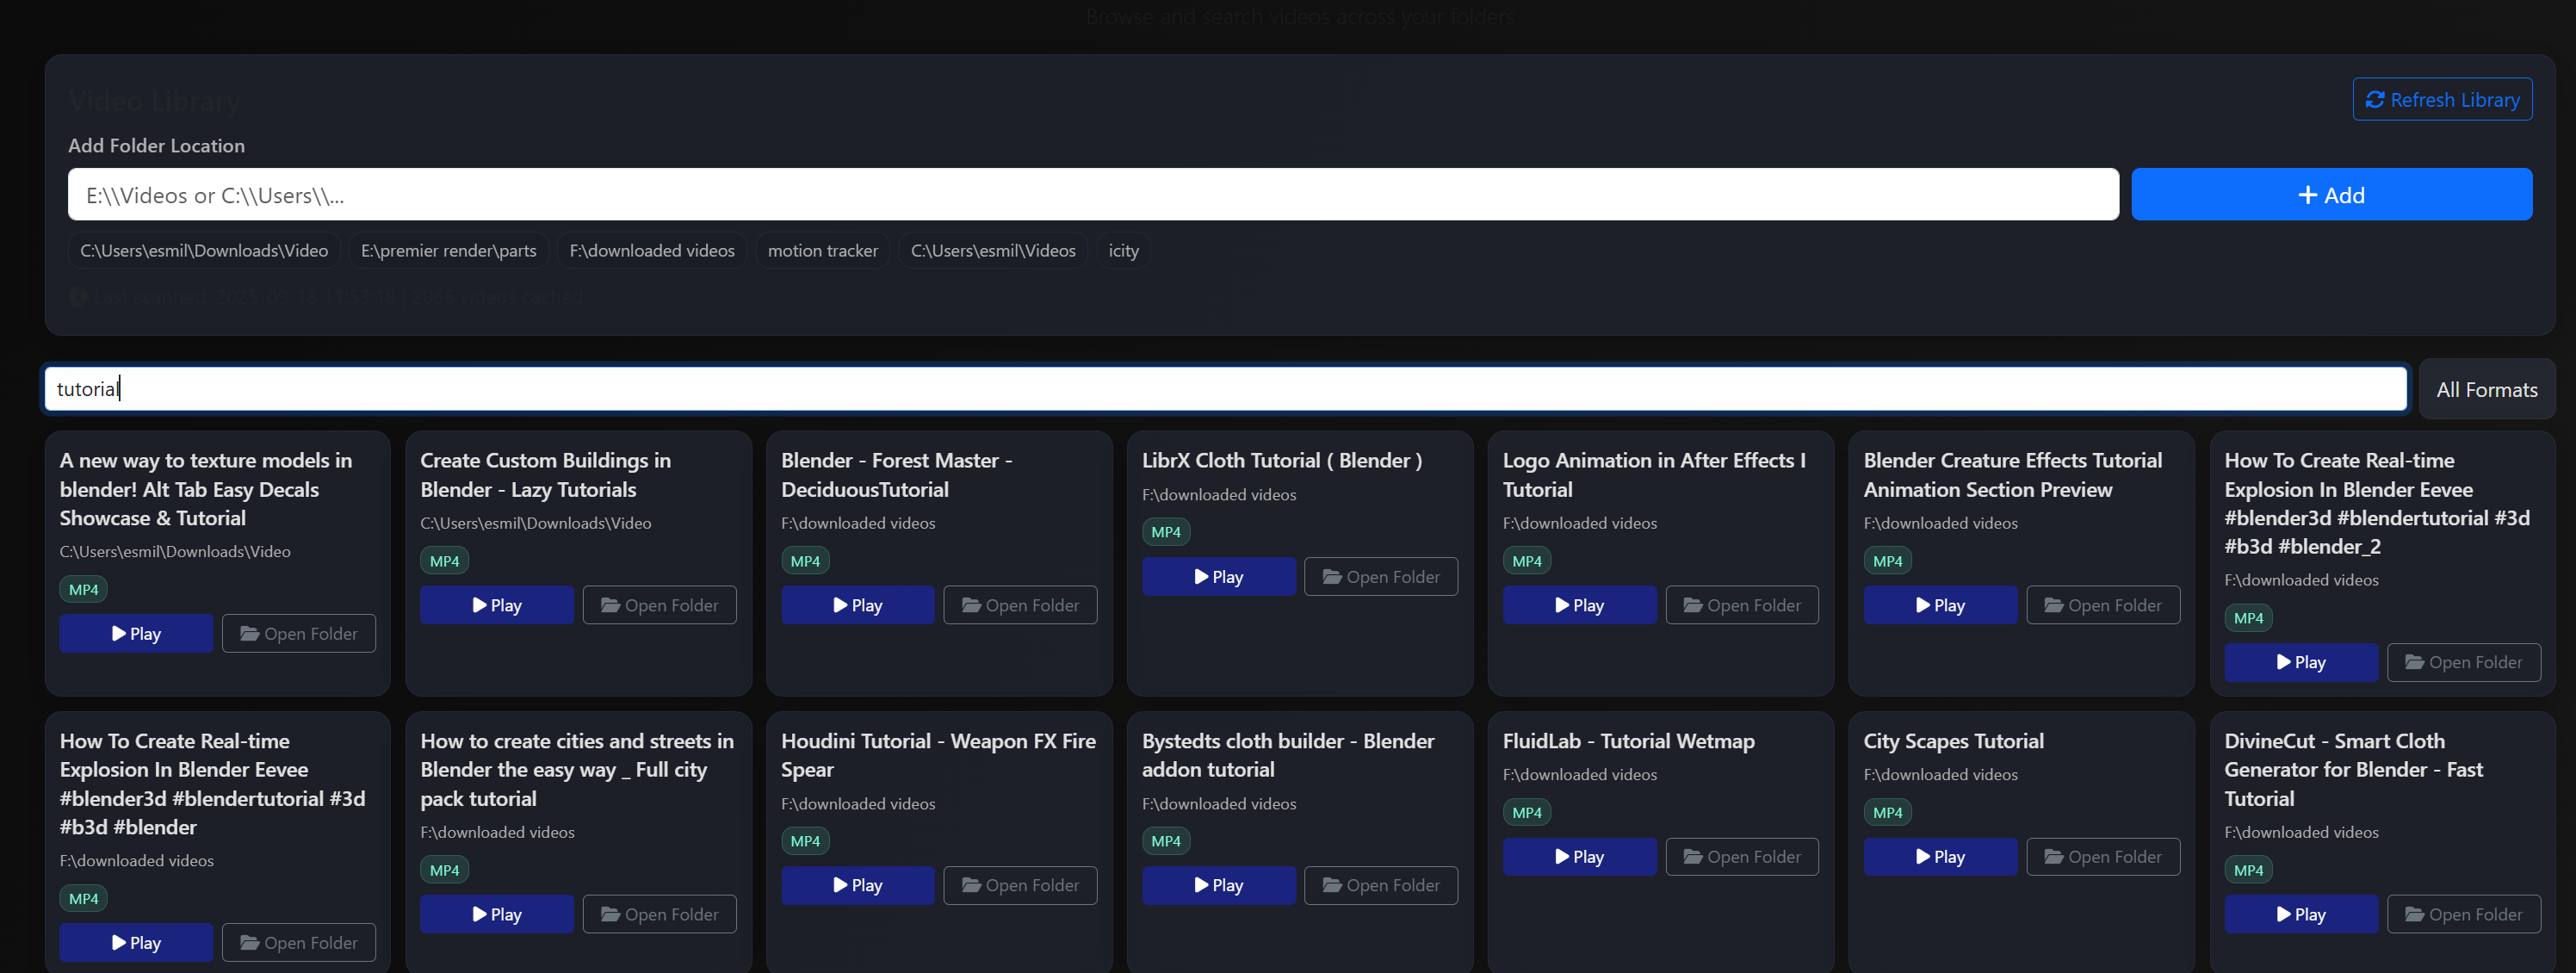The height and width of the screenshot is (973, 2576).
Task: Open folder for Bystedts cloth builder tutorial
Action: 1380,885
